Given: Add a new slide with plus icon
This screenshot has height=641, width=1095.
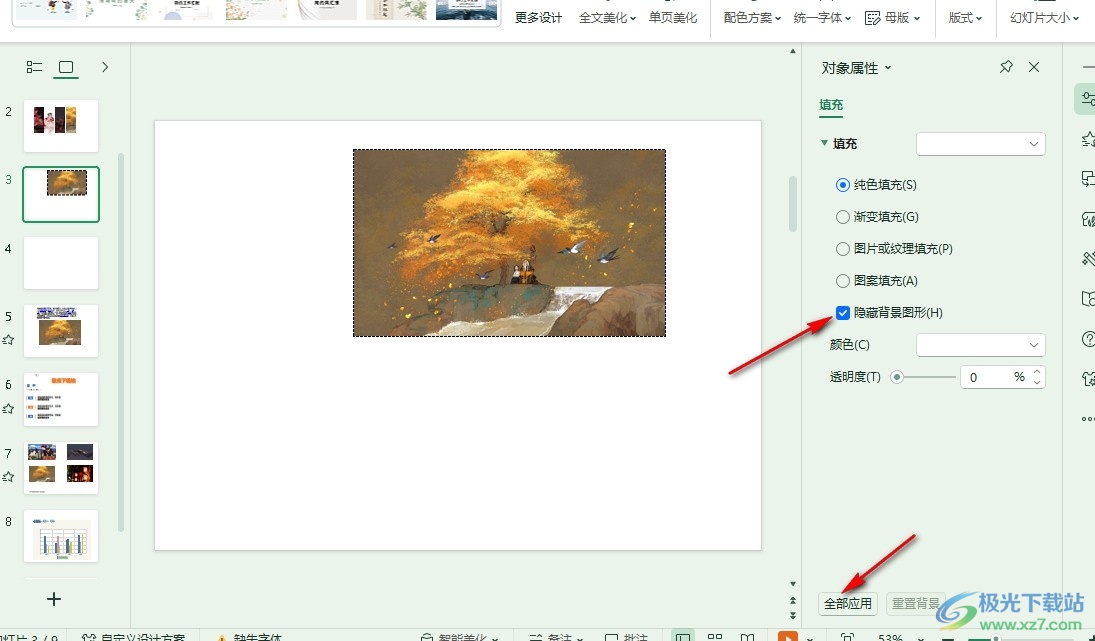Looking at the screenshot, I should pos(54,599).
